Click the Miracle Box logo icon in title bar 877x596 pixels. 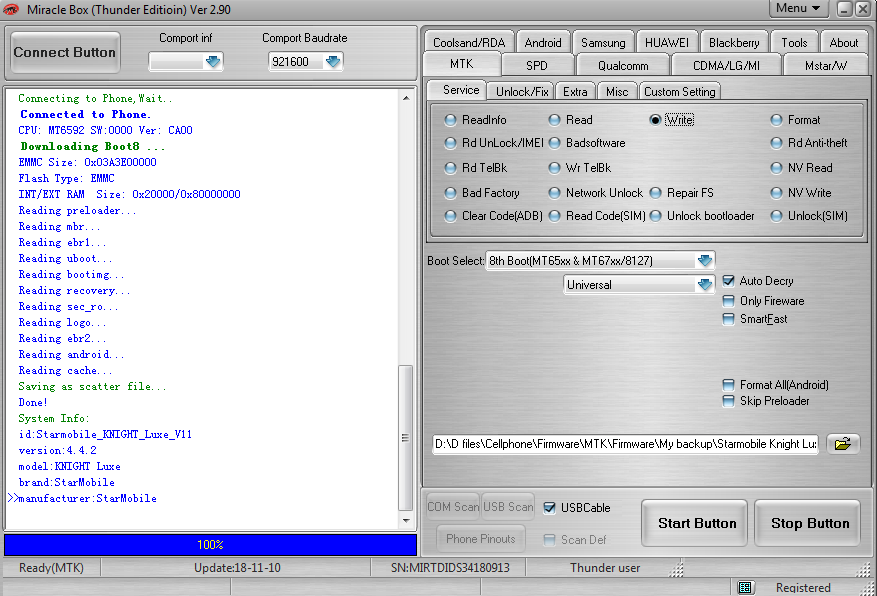(x=11, y=10)
